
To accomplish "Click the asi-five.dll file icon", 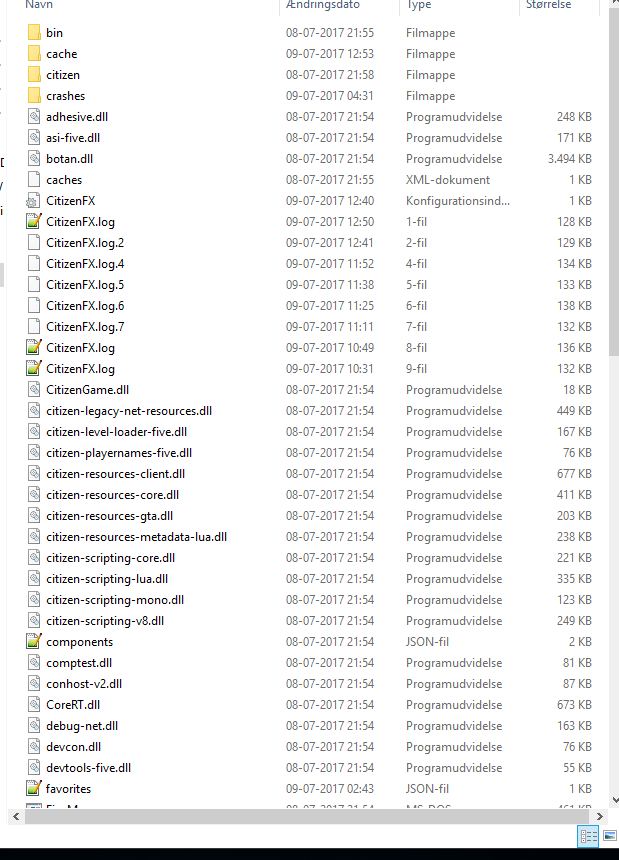I will pyautogui.click(x=33, y=138).
